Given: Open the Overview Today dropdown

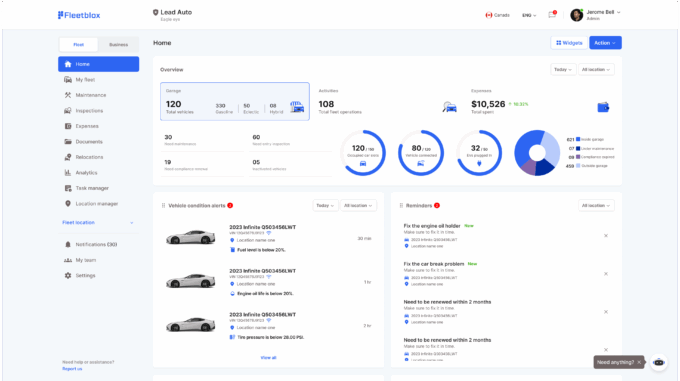Looking at the screenshot, I should 563,69.
